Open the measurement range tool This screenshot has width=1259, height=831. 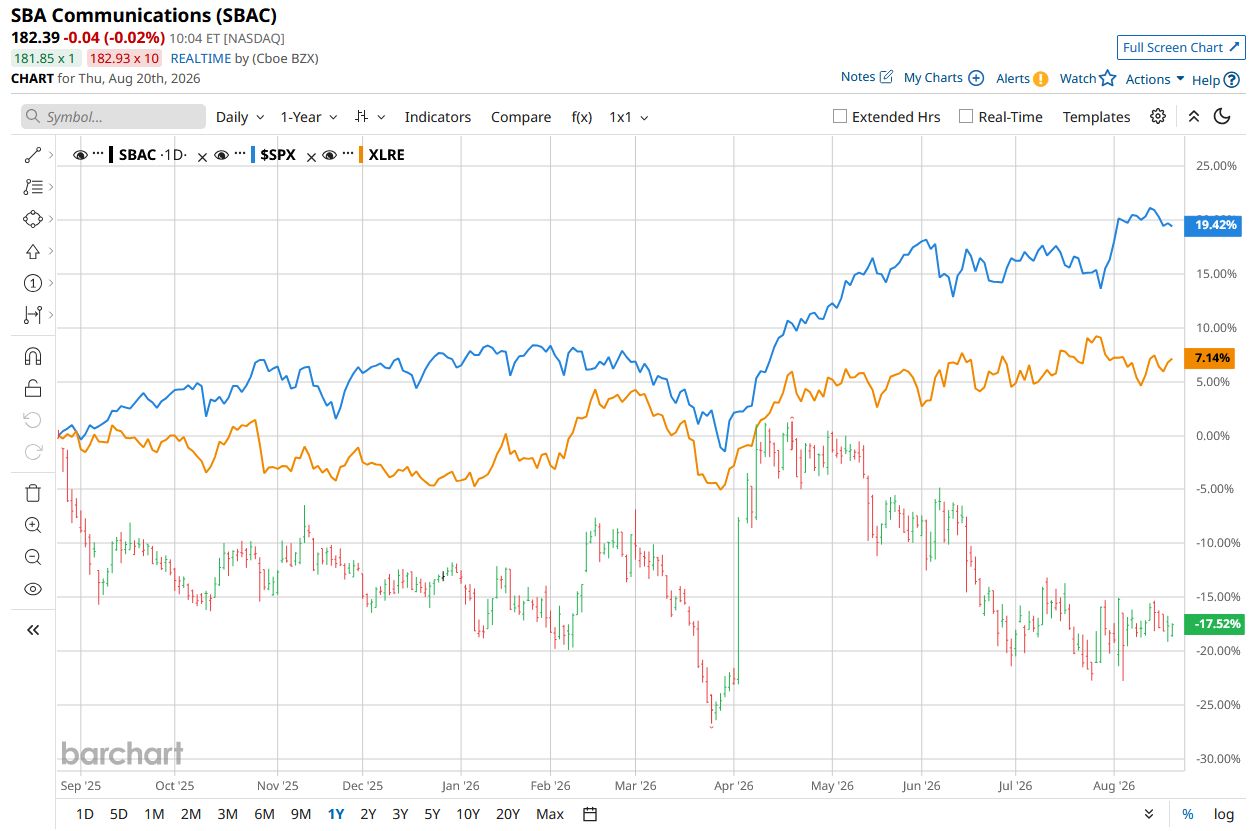pyautogui.click(x=32, y=315)
